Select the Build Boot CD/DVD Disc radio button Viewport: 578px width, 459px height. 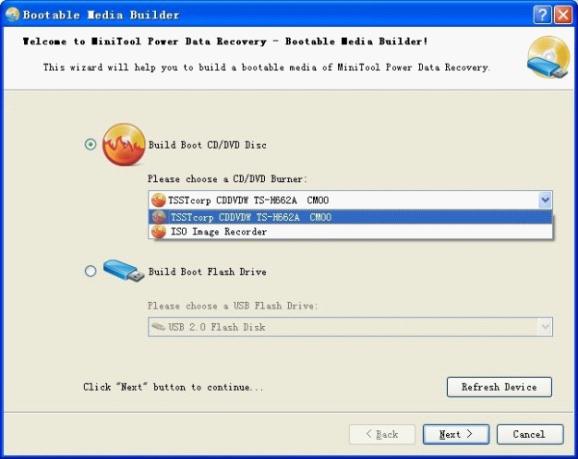point(90,144)
